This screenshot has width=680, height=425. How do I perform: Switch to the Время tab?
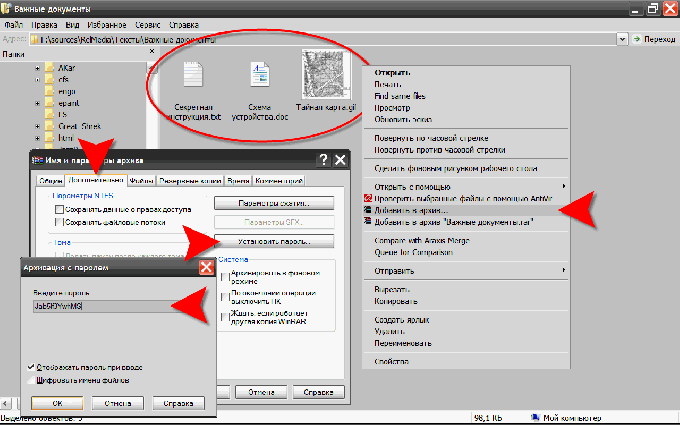click(x=239, y=180)
